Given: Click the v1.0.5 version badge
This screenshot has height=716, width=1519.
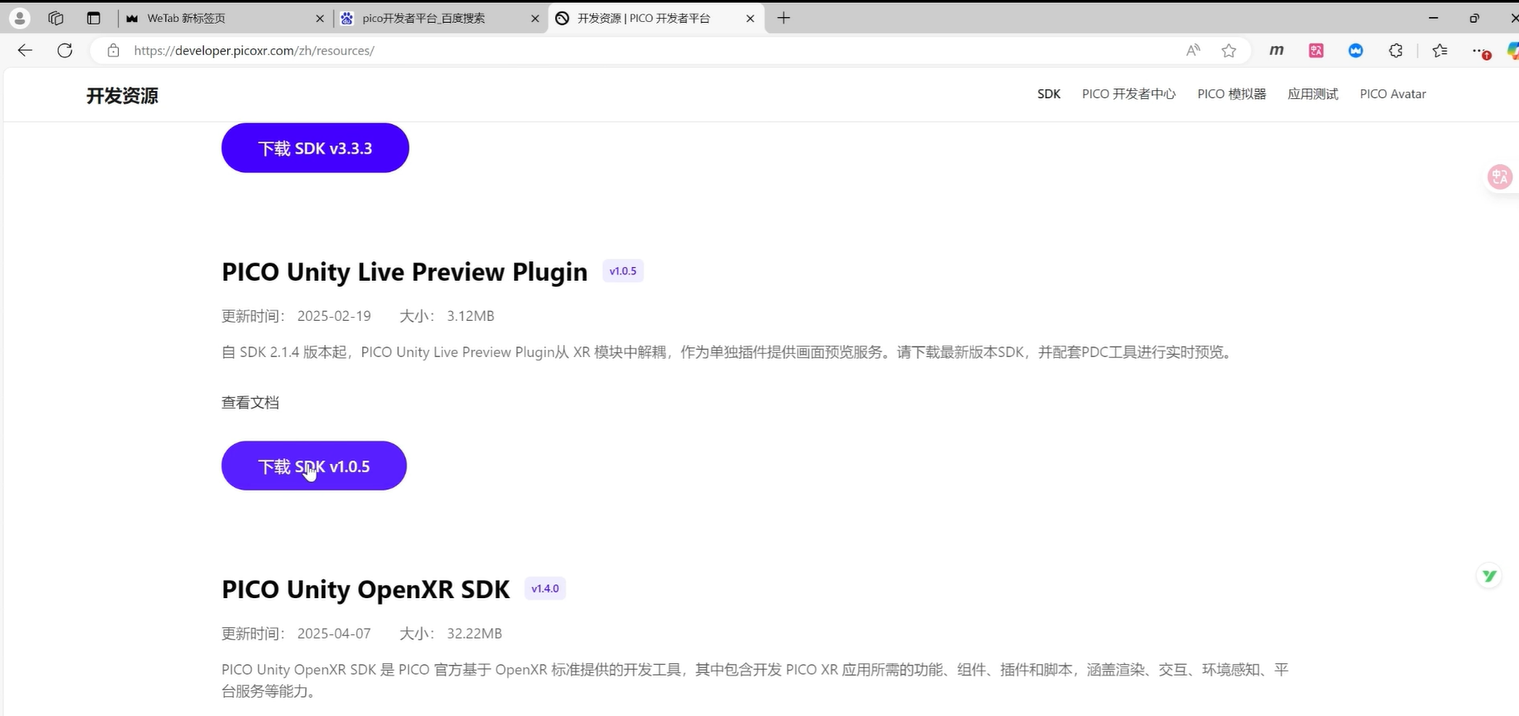Looking at the screenshot, I should click(x=623, y=271).
